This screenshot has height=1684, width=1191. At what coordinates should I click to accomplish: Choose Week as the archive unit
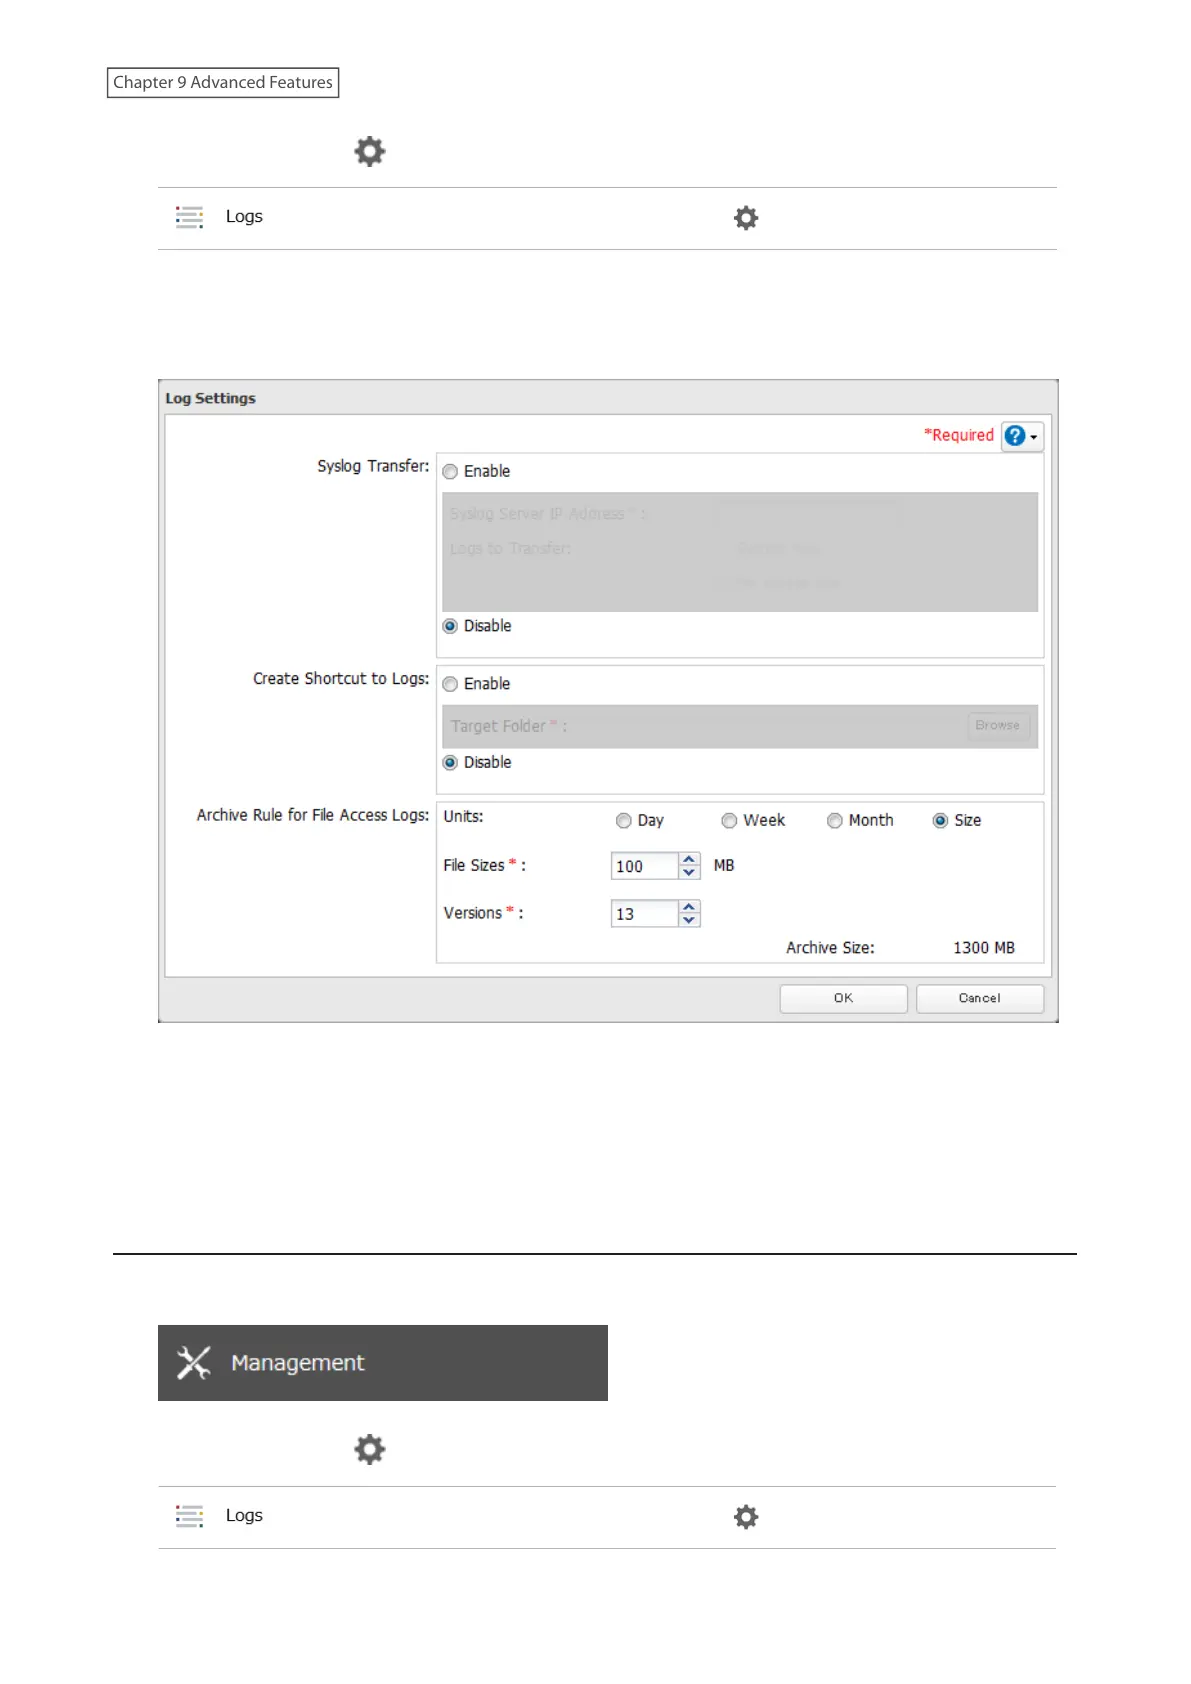[729, 821]
